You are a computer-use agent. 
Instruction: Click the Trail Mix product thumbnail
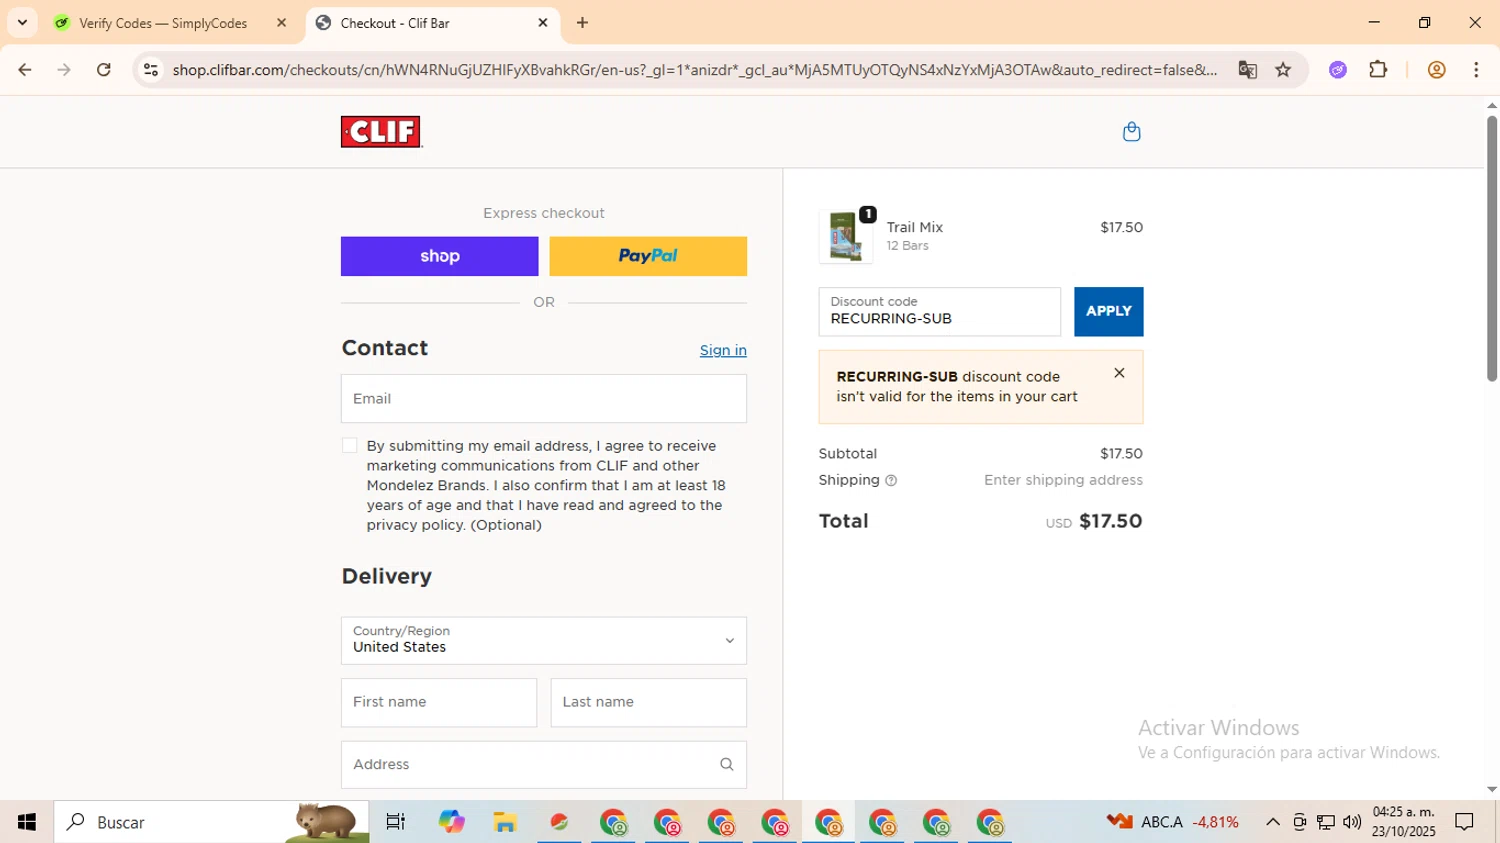846,237
